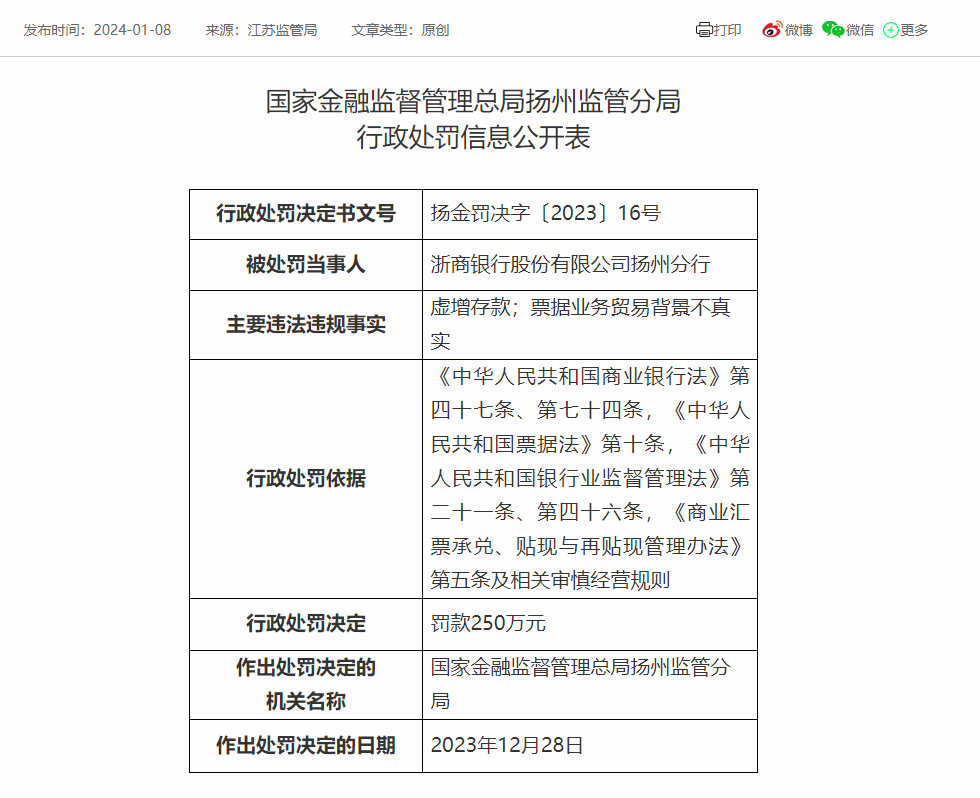Click the green plus more icon

pos(890,29)
